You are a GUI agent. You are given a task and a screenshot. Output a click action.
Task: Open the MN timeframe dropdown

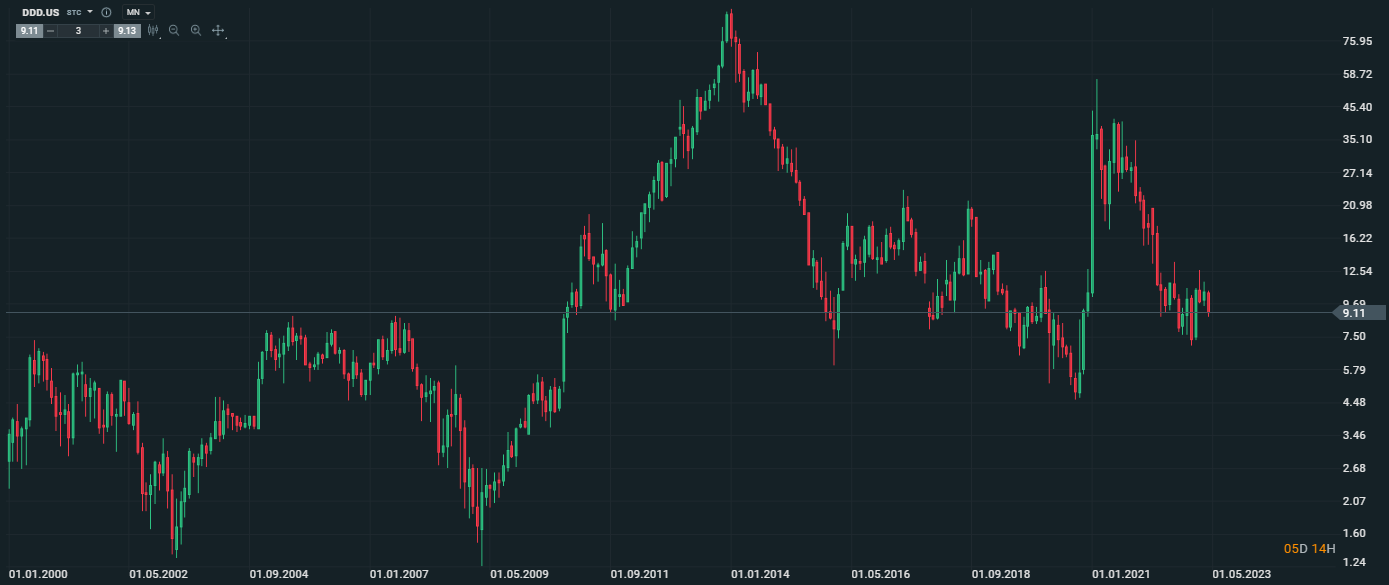coord(138,12)
